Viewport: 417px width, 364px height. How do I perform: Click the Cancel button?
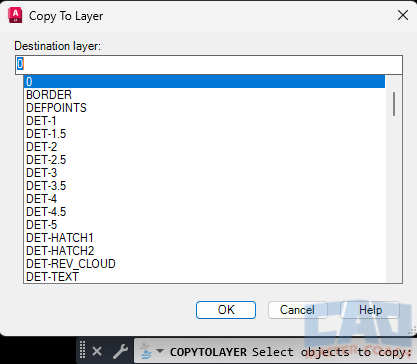[x=297, y=310]
